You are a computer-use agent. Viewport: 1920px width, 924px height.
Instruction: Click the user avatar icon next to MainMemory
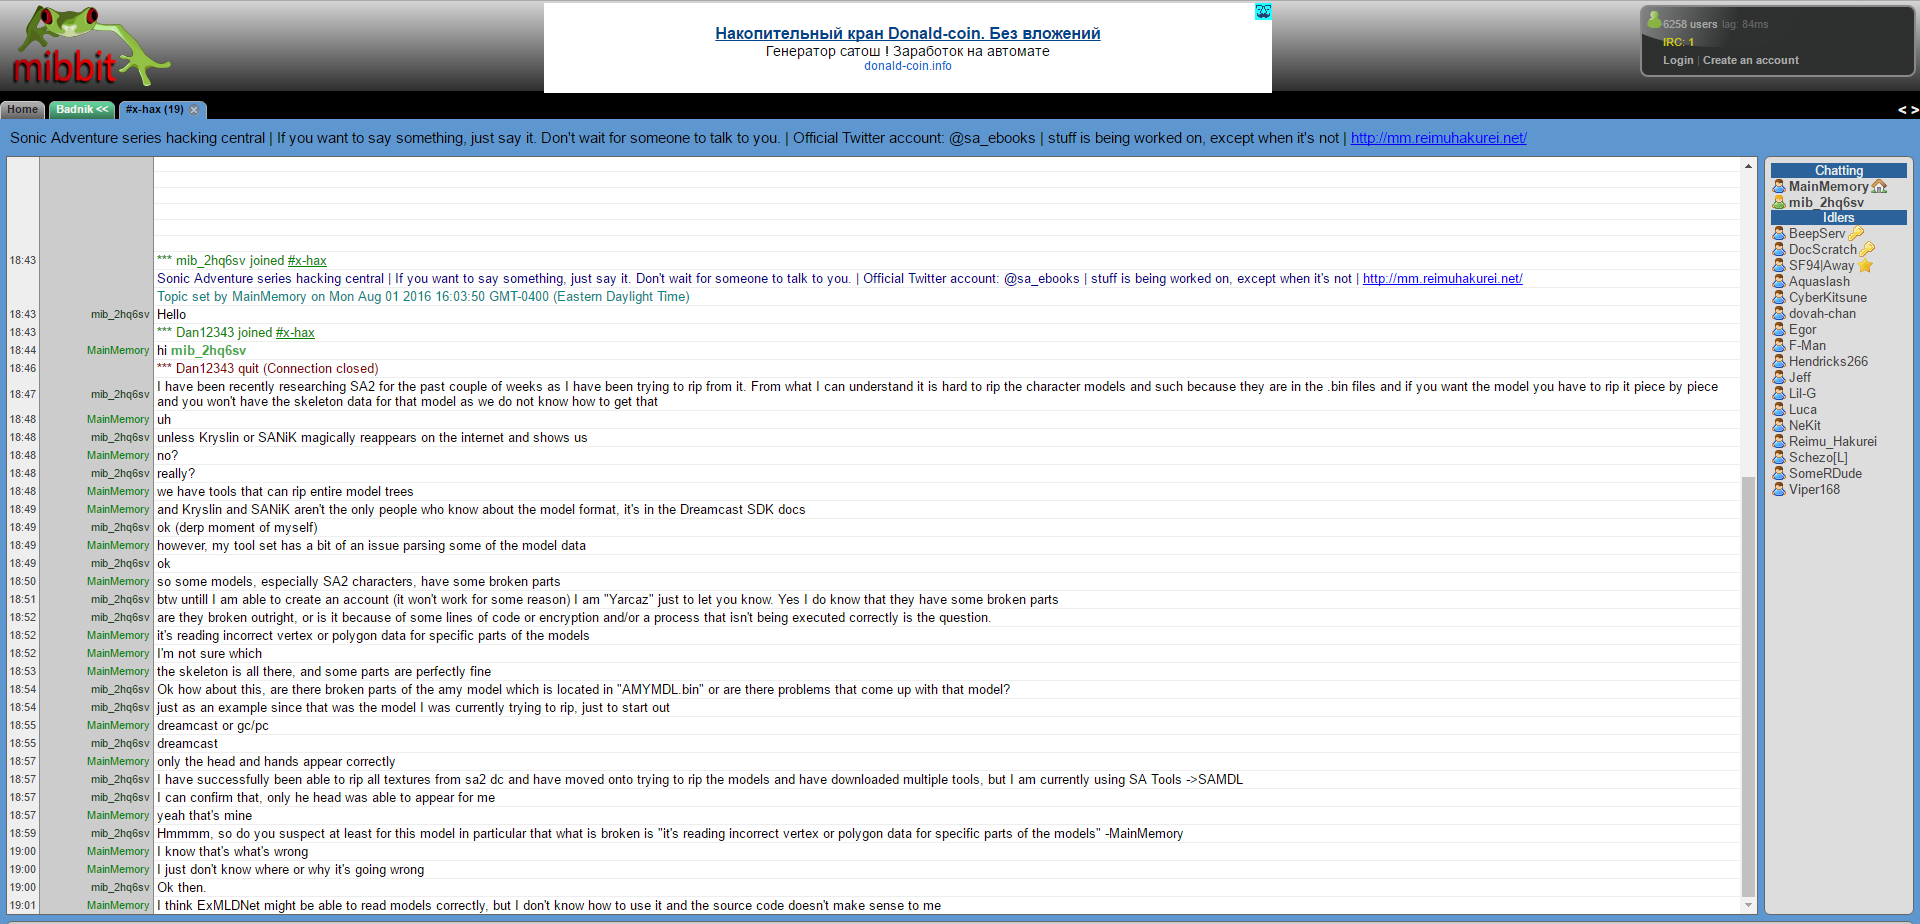[x=1779, y=186]
